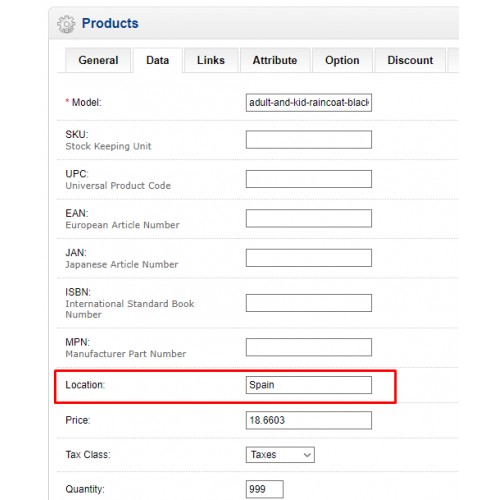The height and width of the screenshot is (500, 500).
Task: Focus the SKU text field
Action: pyautogui.click(x=309, y=139)
